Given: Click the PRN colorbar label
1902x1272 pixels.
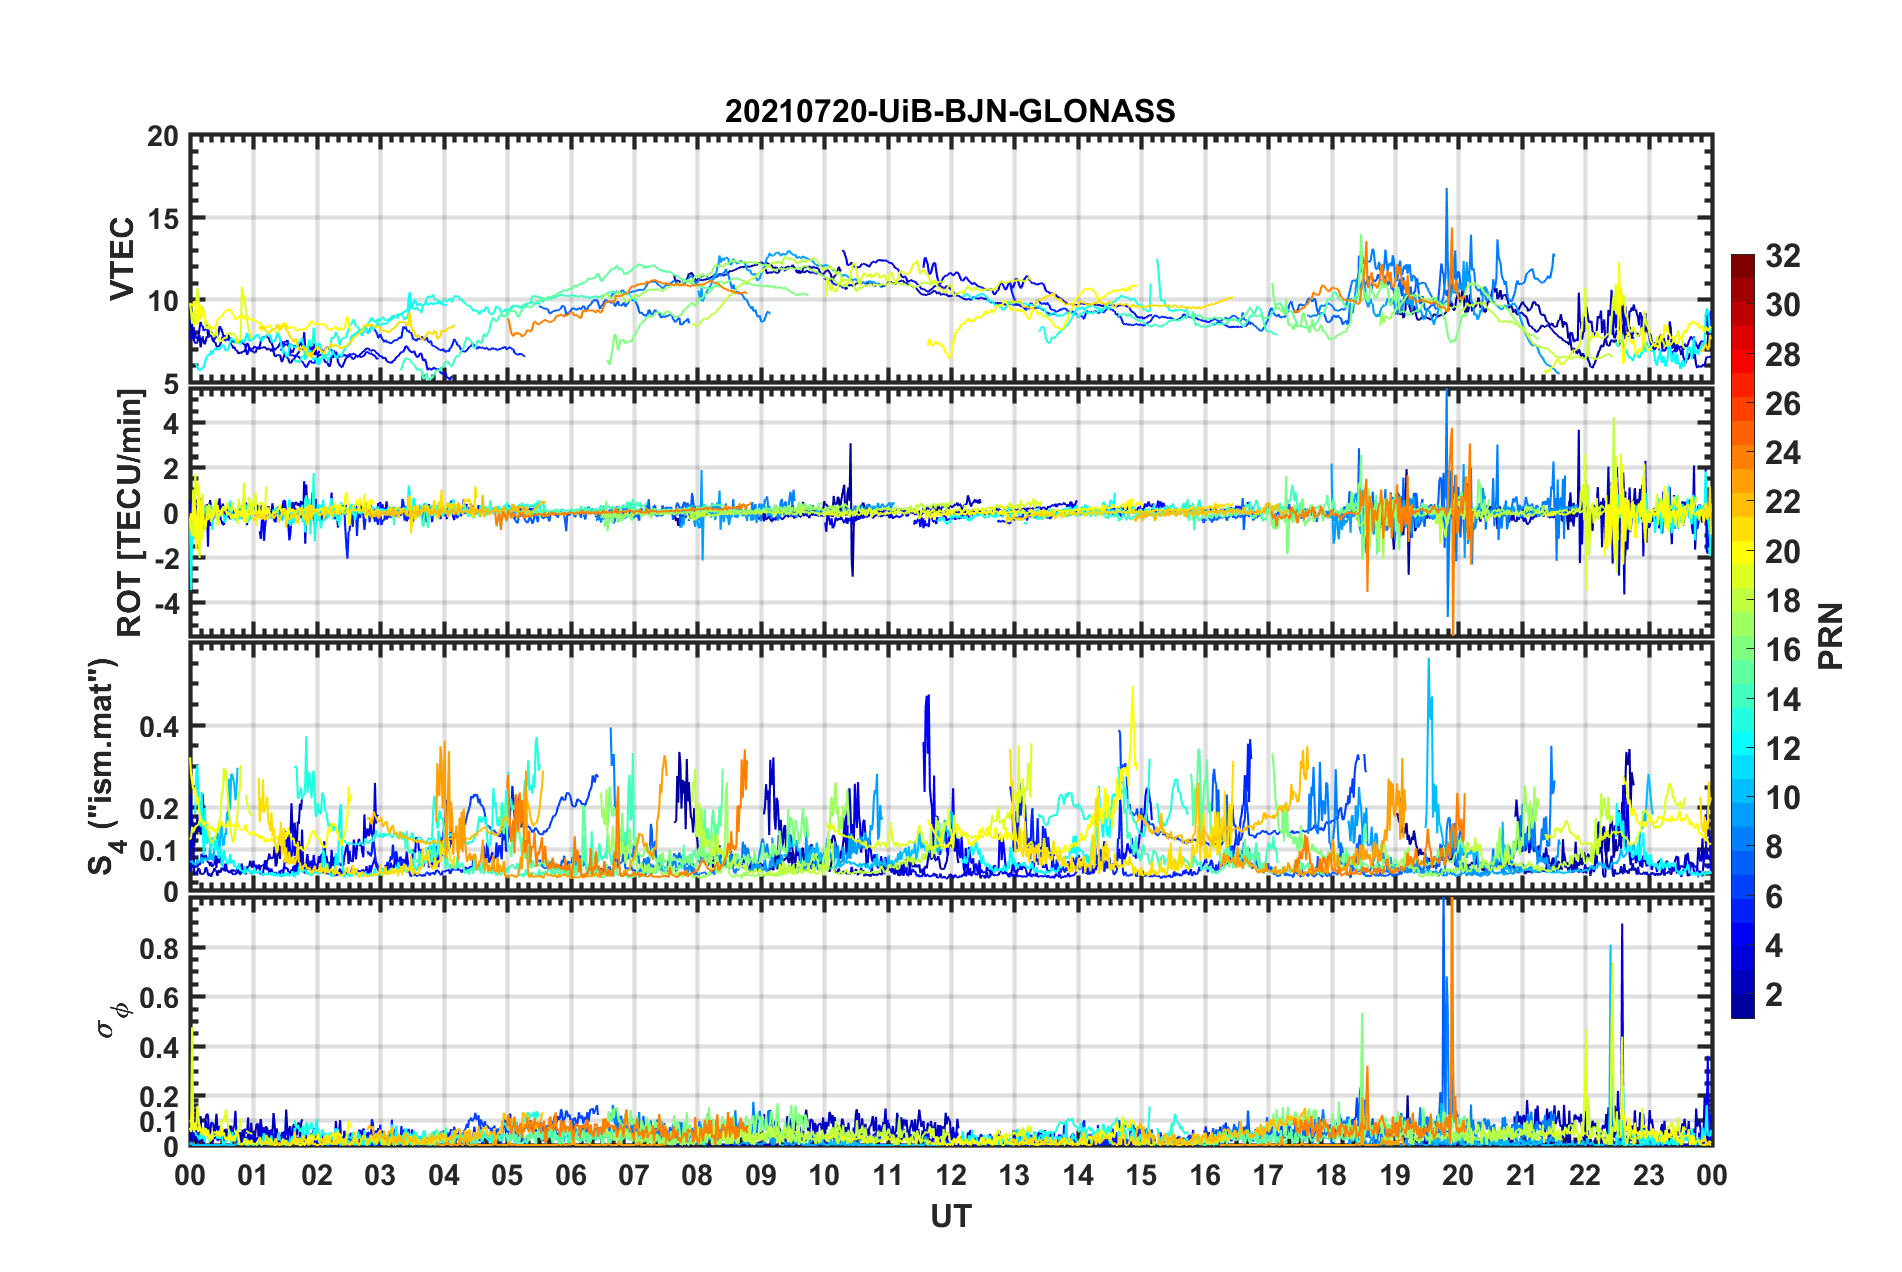Looking at the screenshot, I should [x=1831, y=636].
